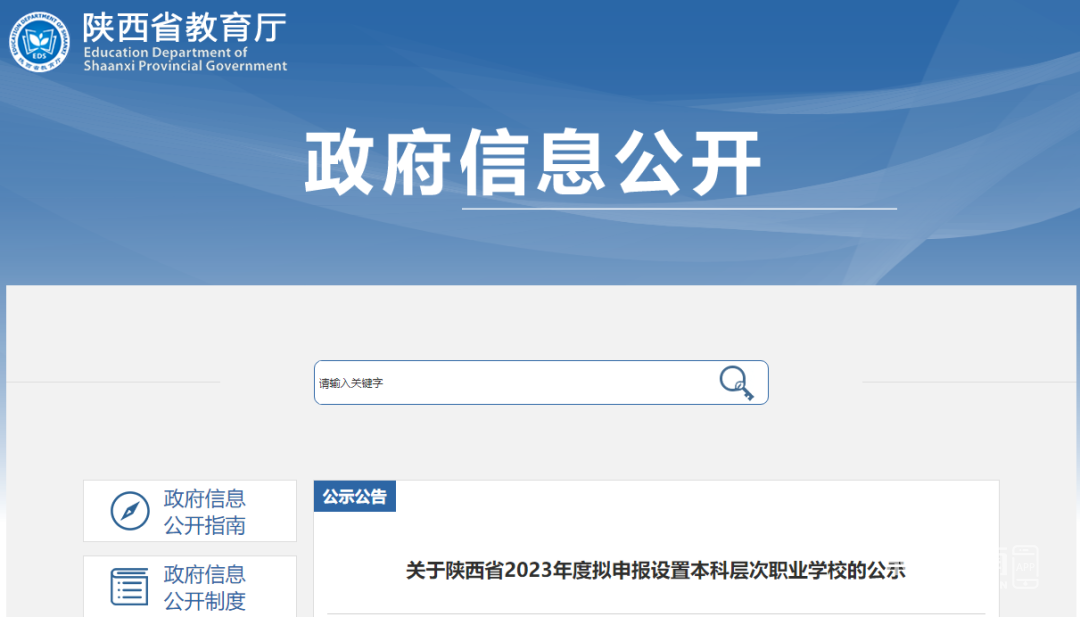Open 政府信息公开指南 text link
1080x617 pixels.
click(x=205, y=512)
